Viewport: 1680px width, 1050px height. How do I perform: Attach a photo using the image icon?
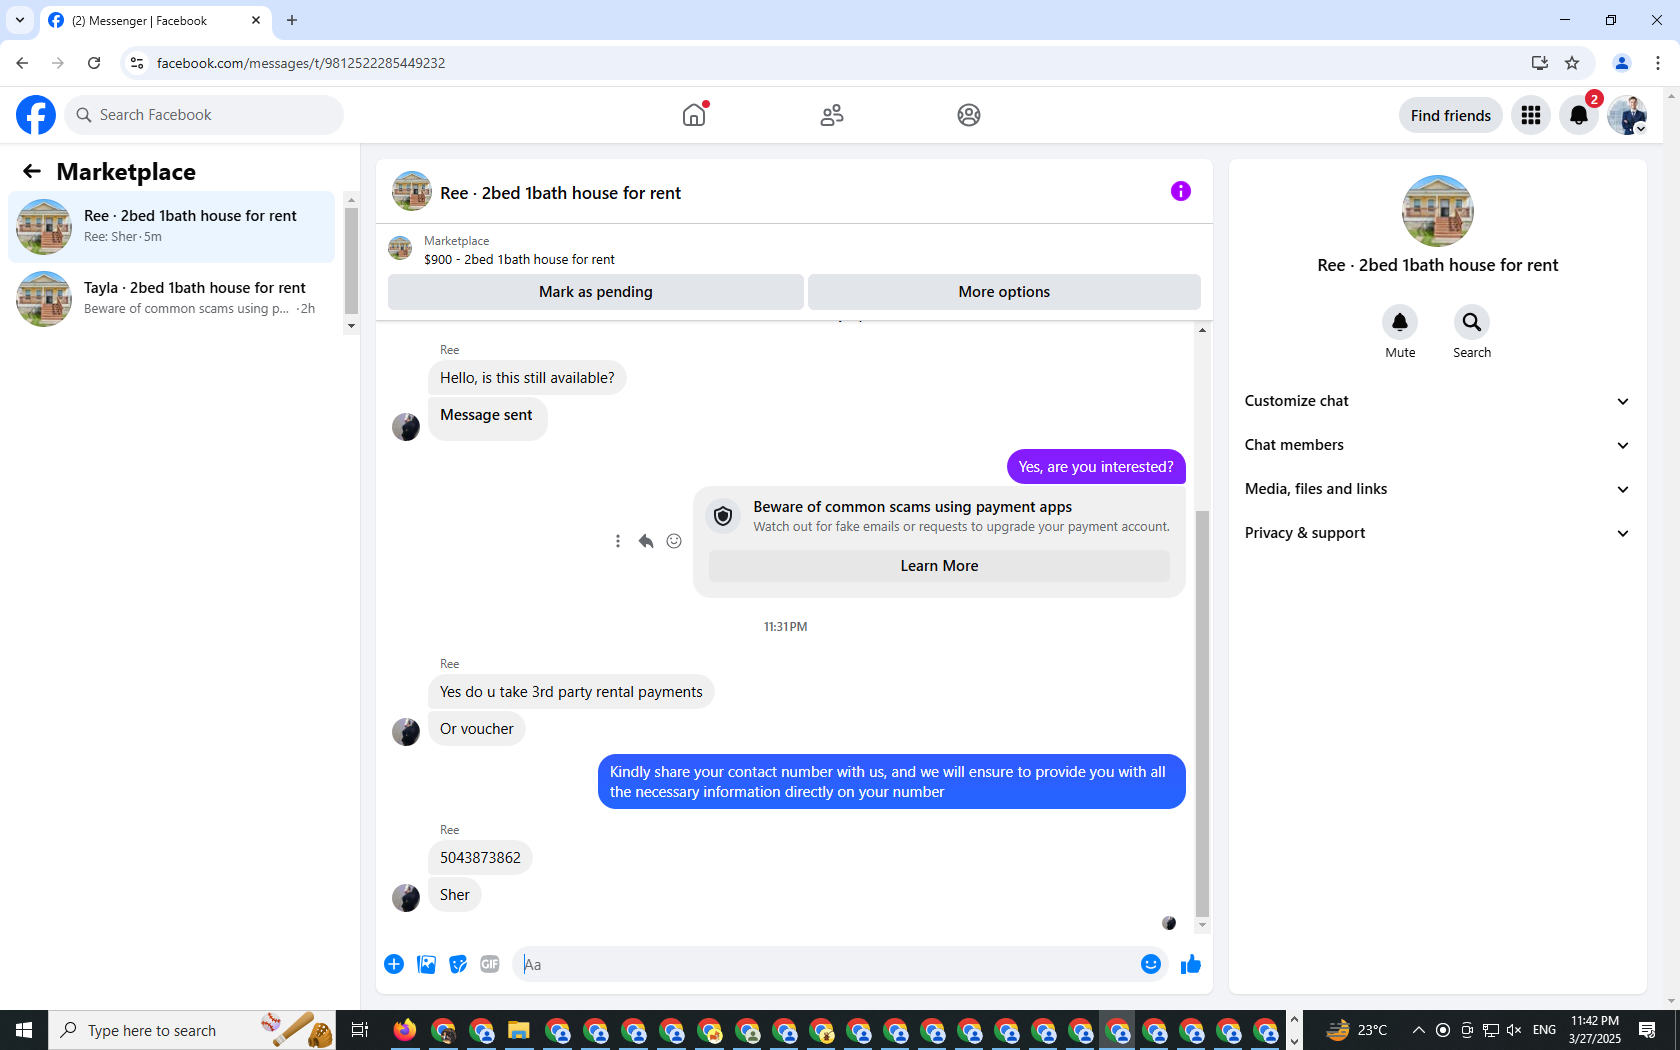[x=426, y=964]
